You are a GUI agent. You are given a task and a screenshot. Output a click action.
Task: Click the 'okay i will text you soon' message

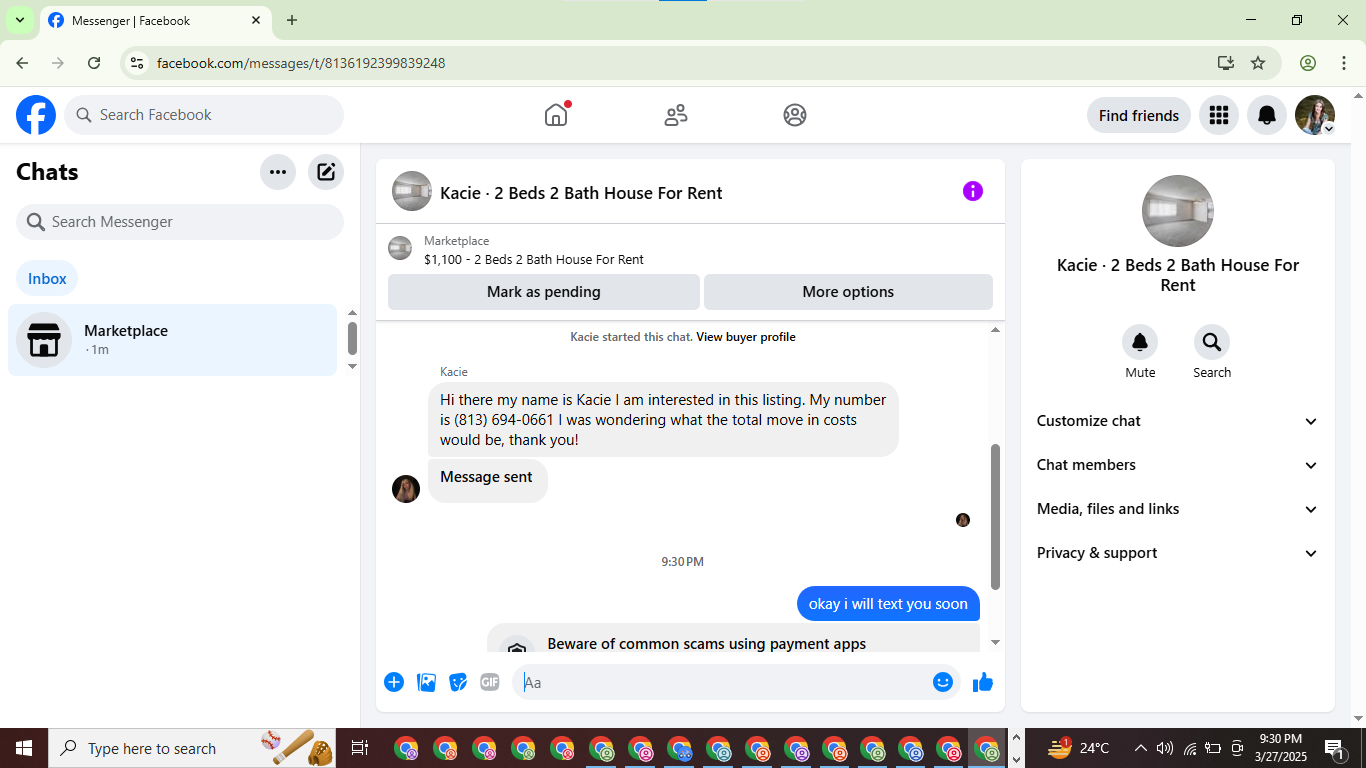(888, 604)
